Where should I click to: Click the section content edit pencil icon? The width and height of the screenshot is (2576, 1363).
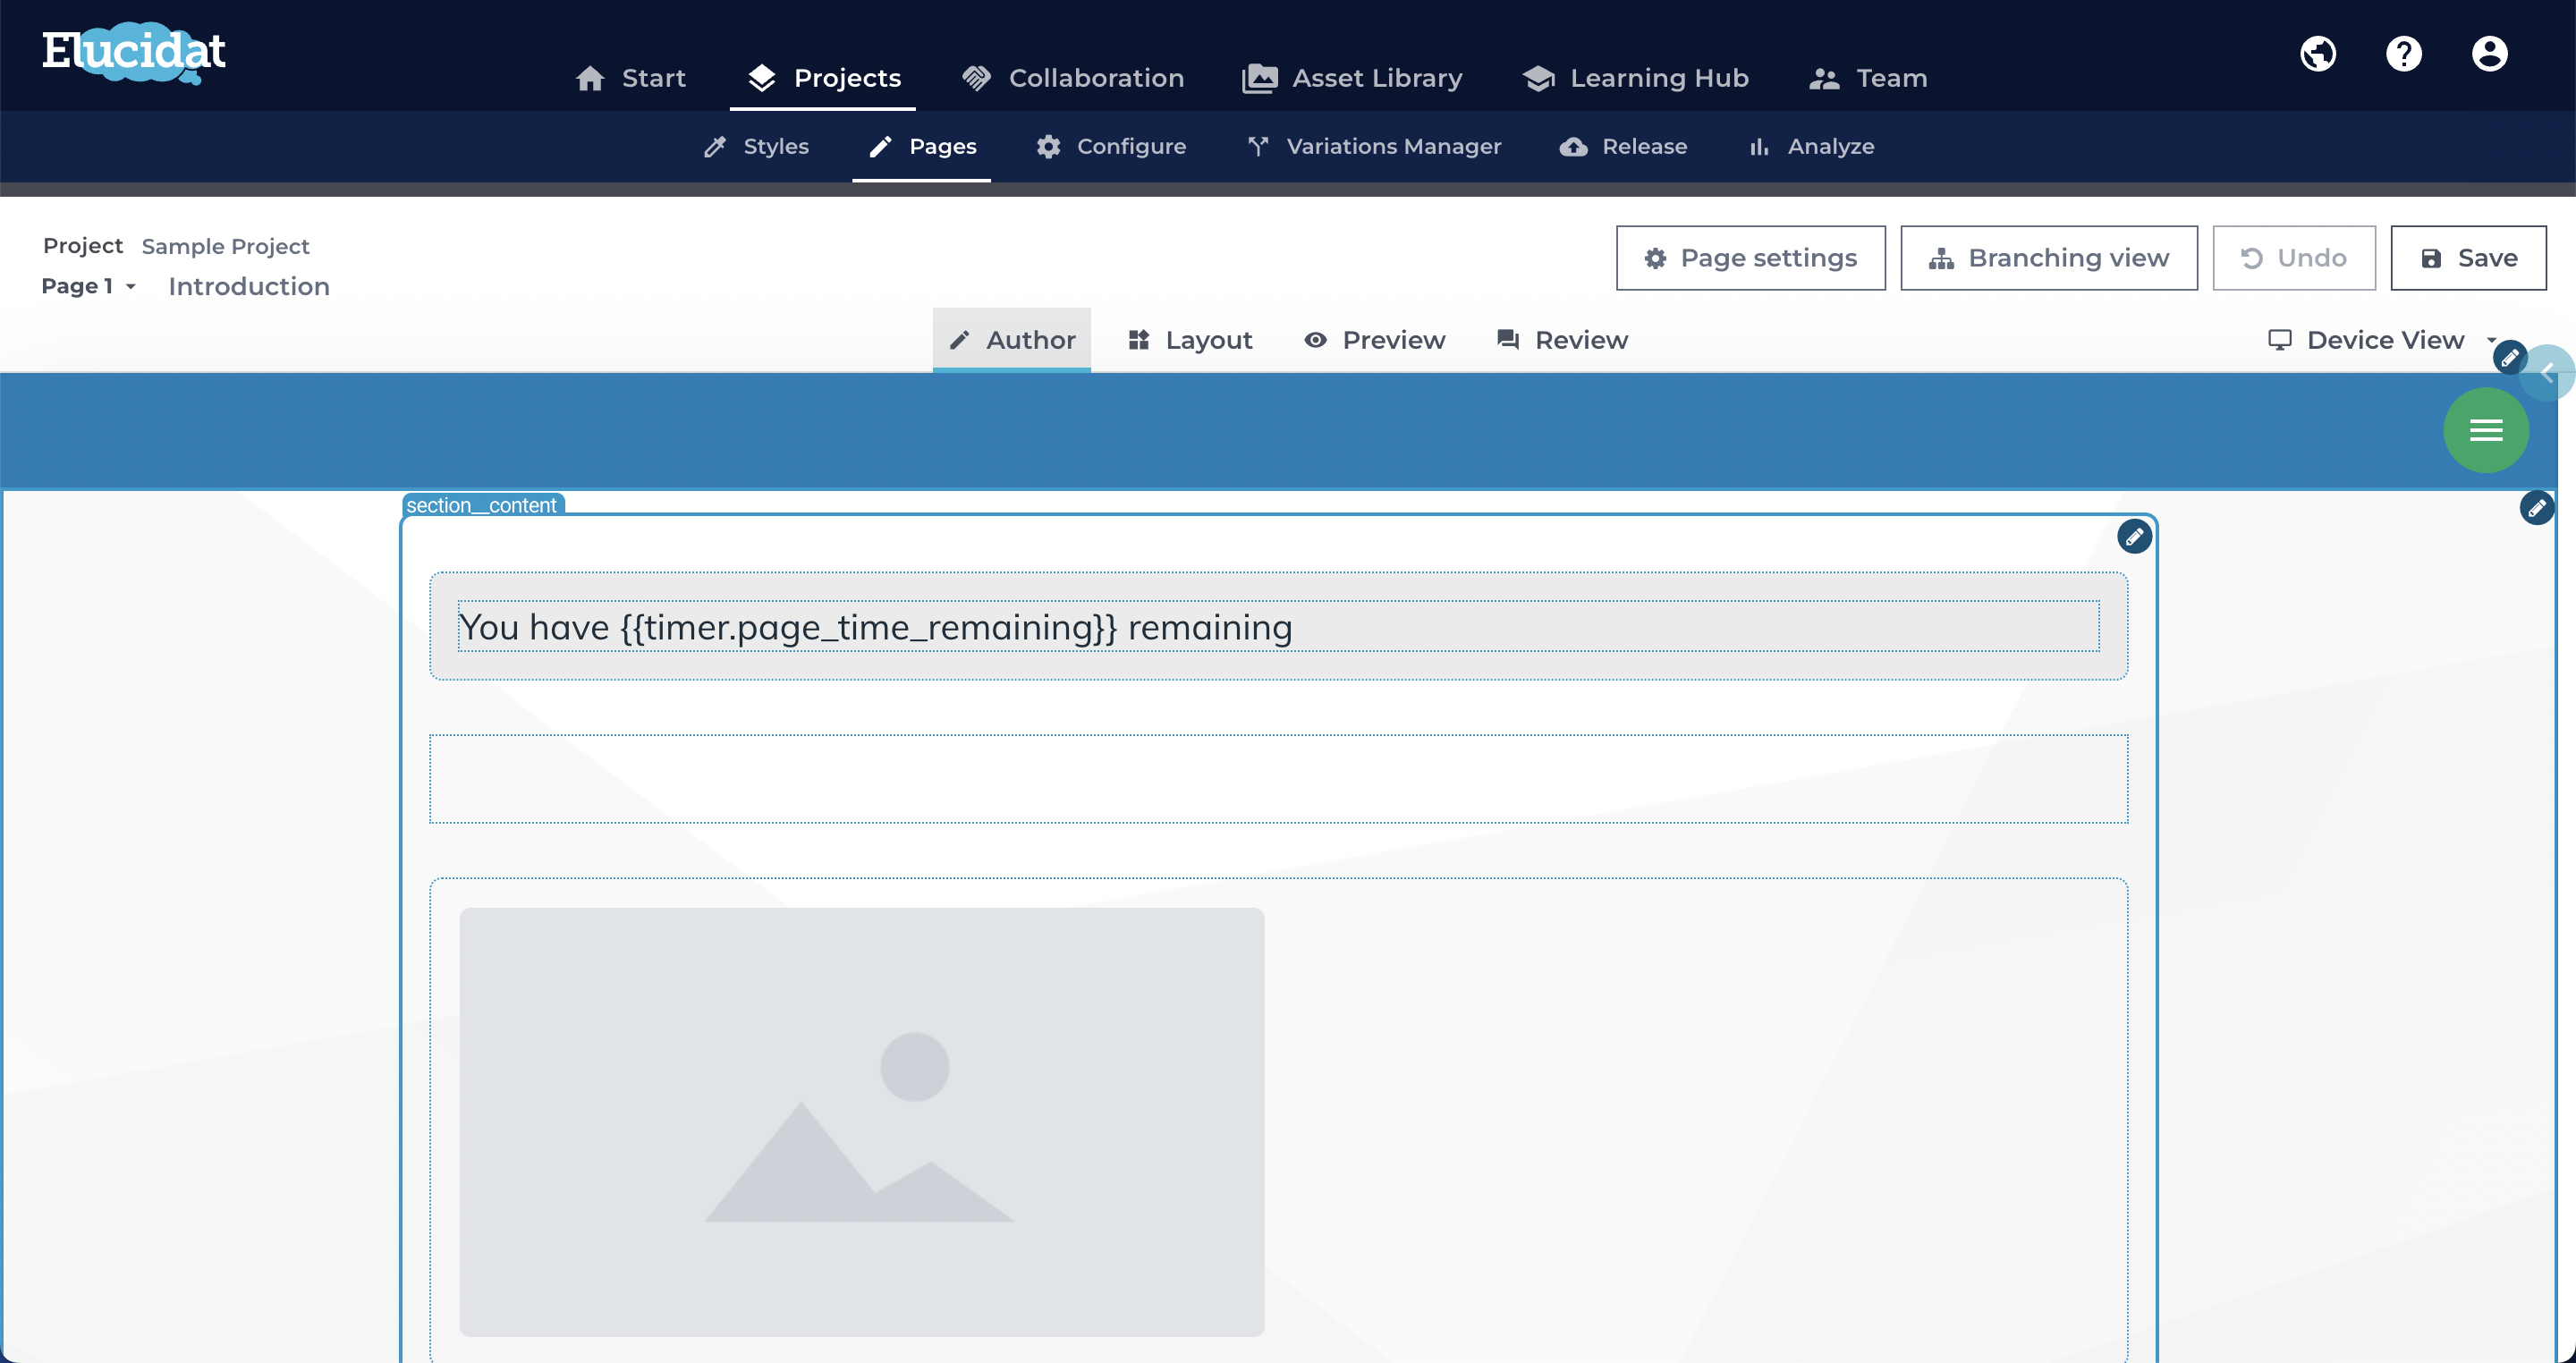point(2134,537)
